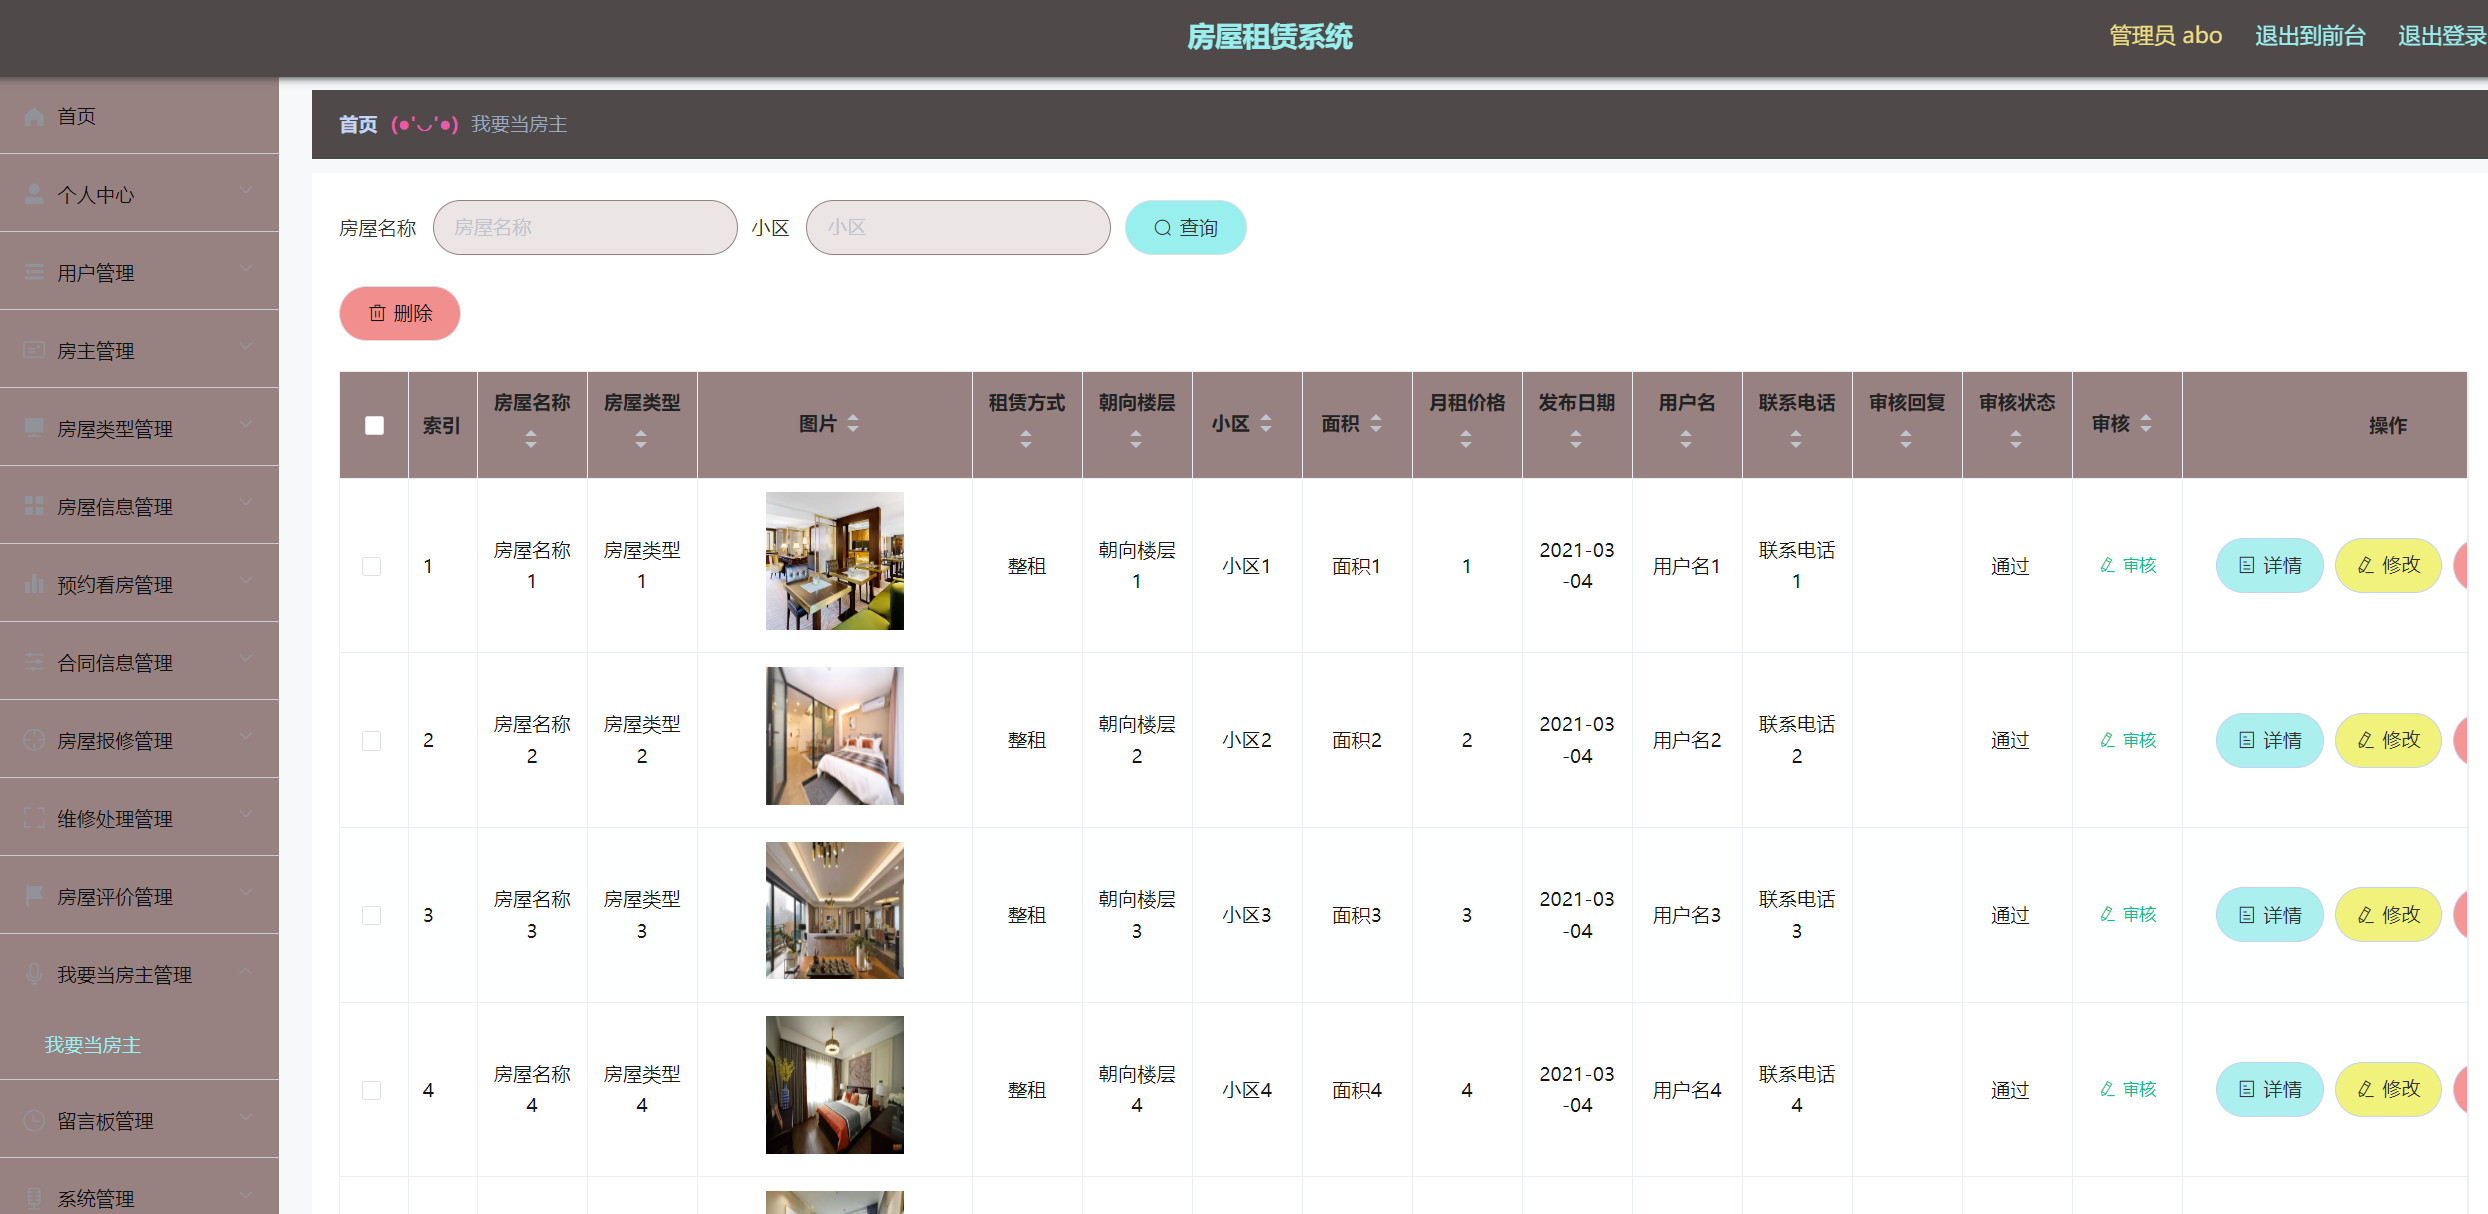Expand the 用户管理 sidebar menu chevron
This screenshot has height=1214, width=2488.
[246, 270]
